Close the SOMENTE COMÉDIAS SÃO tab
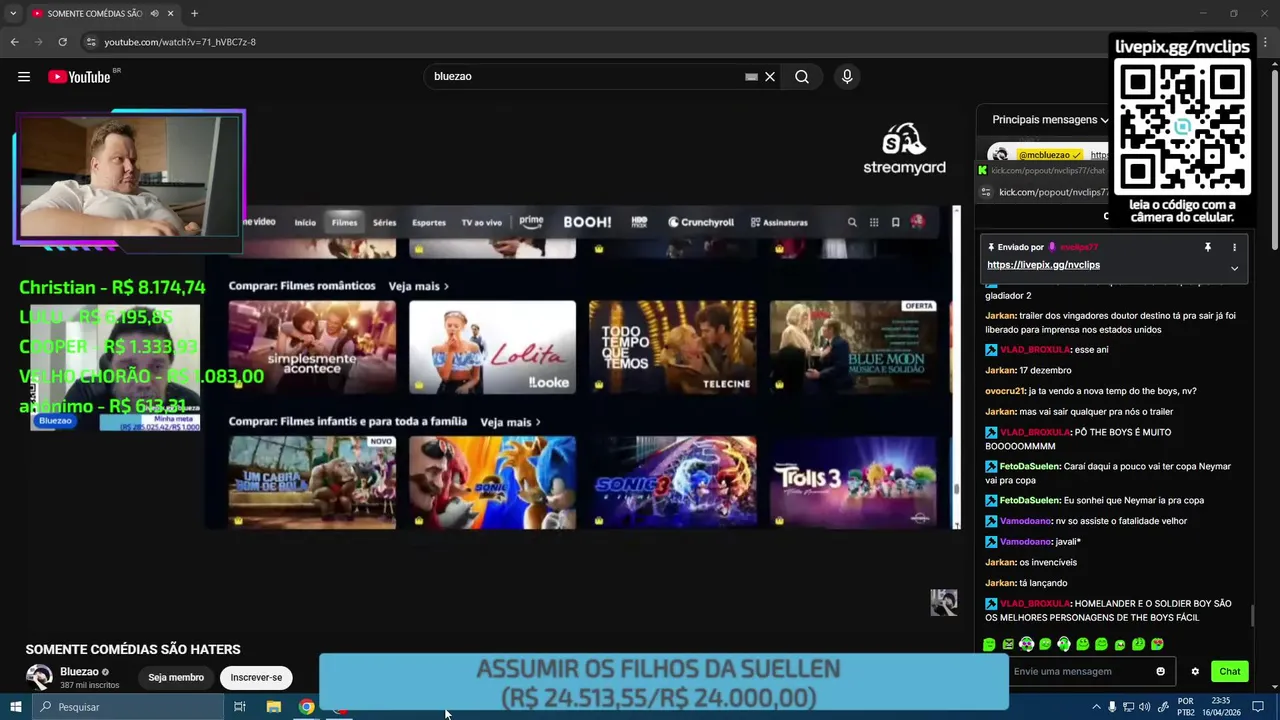The image size is (1280, 720). (x=171, y=13)
